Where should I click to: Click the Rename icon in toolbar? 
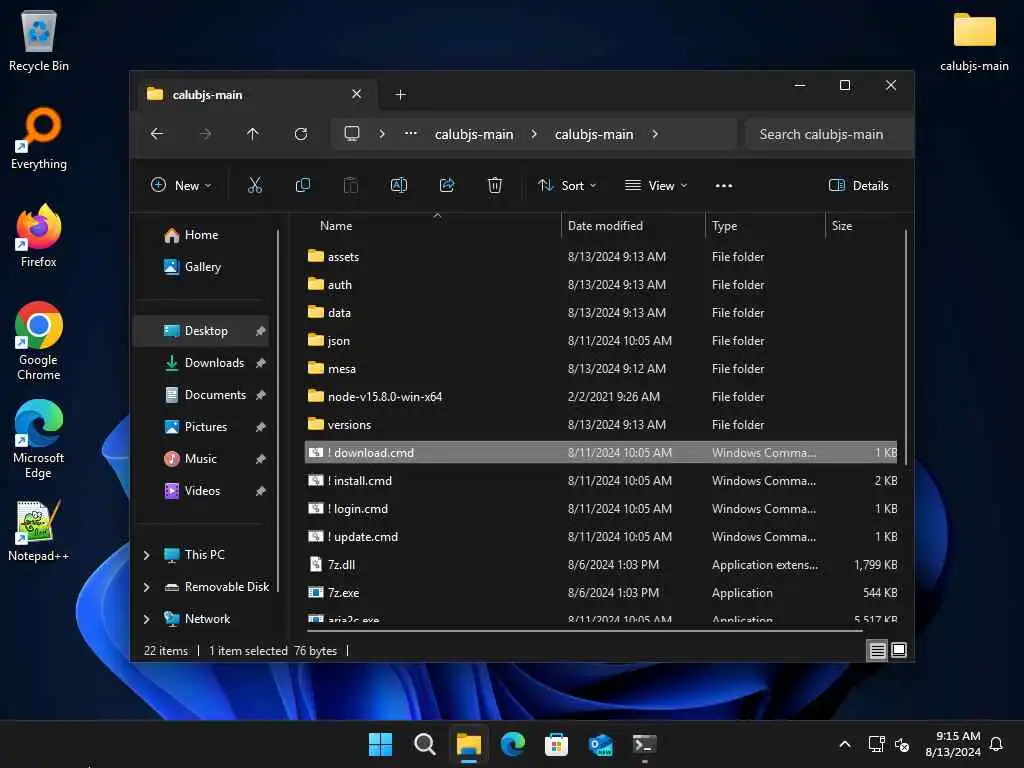[x=398, y=185]
